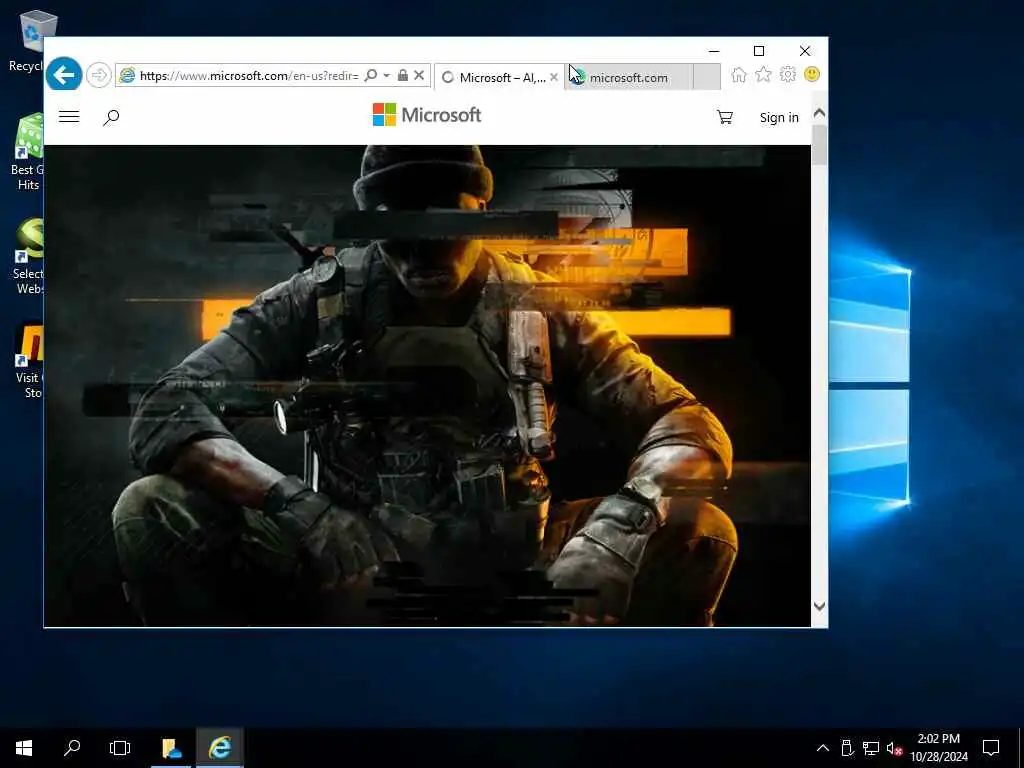Click the microsoft.com address URL field
The width and height of the screenshot is (1024, 768).
click(x=249, y=76)
